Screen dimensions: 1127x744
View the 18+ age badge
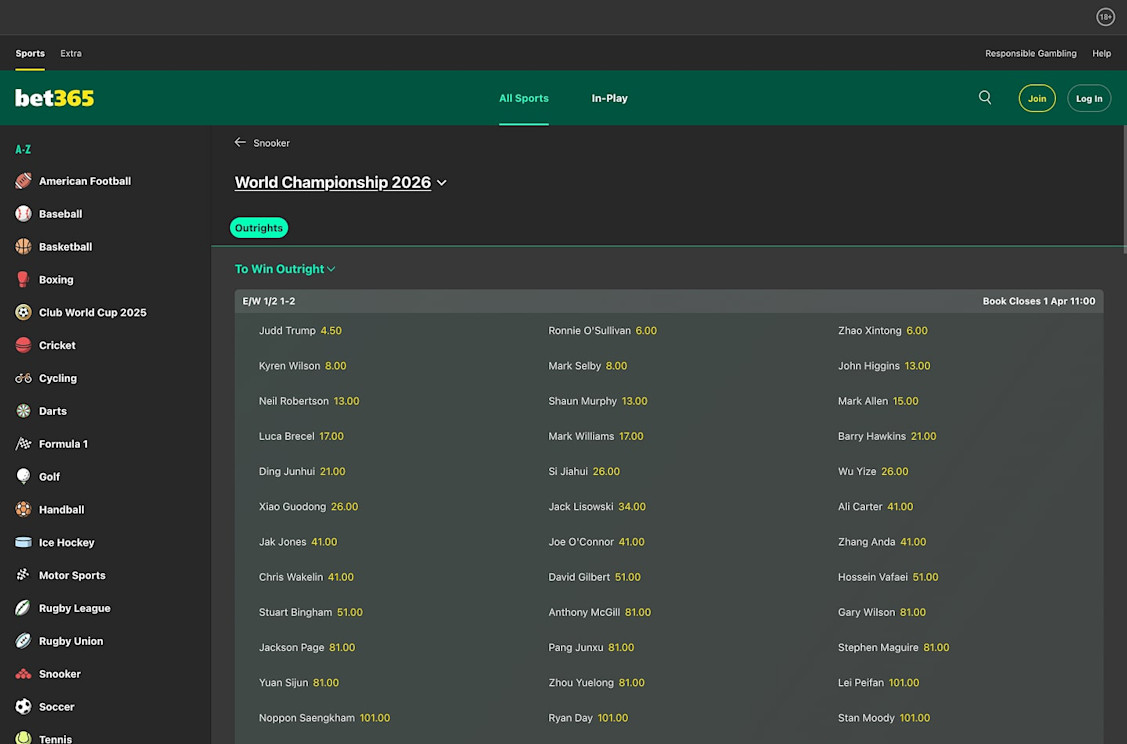pos(1105,17)
